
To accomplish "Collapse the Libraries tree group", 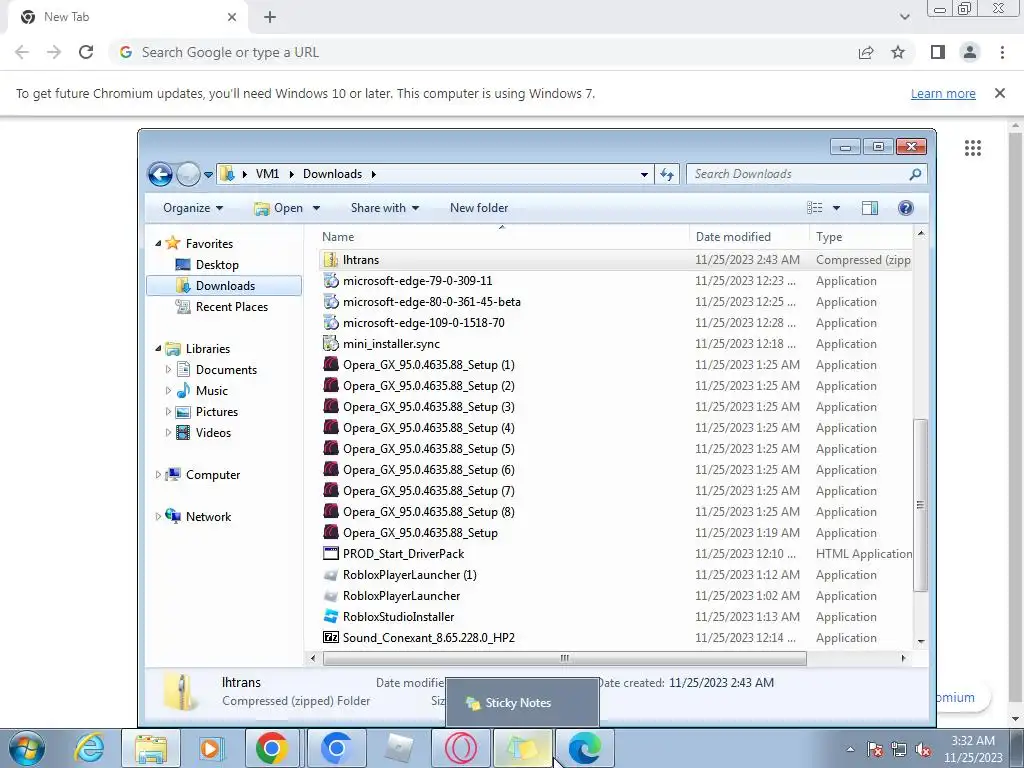I will tap(158, 348).
